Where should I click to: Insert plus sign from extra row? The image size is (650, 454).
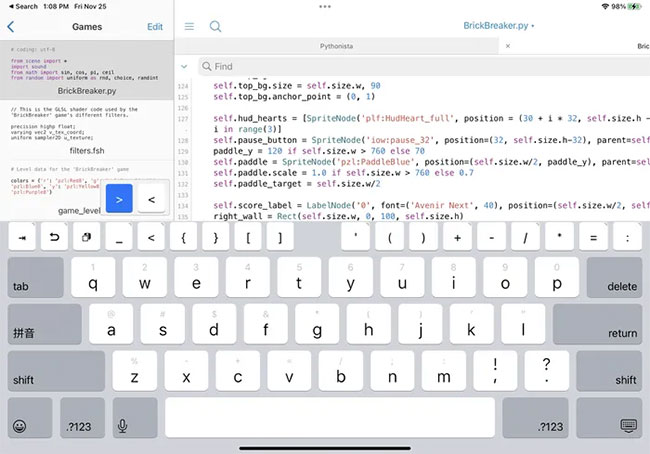click(x=457, y=237)
